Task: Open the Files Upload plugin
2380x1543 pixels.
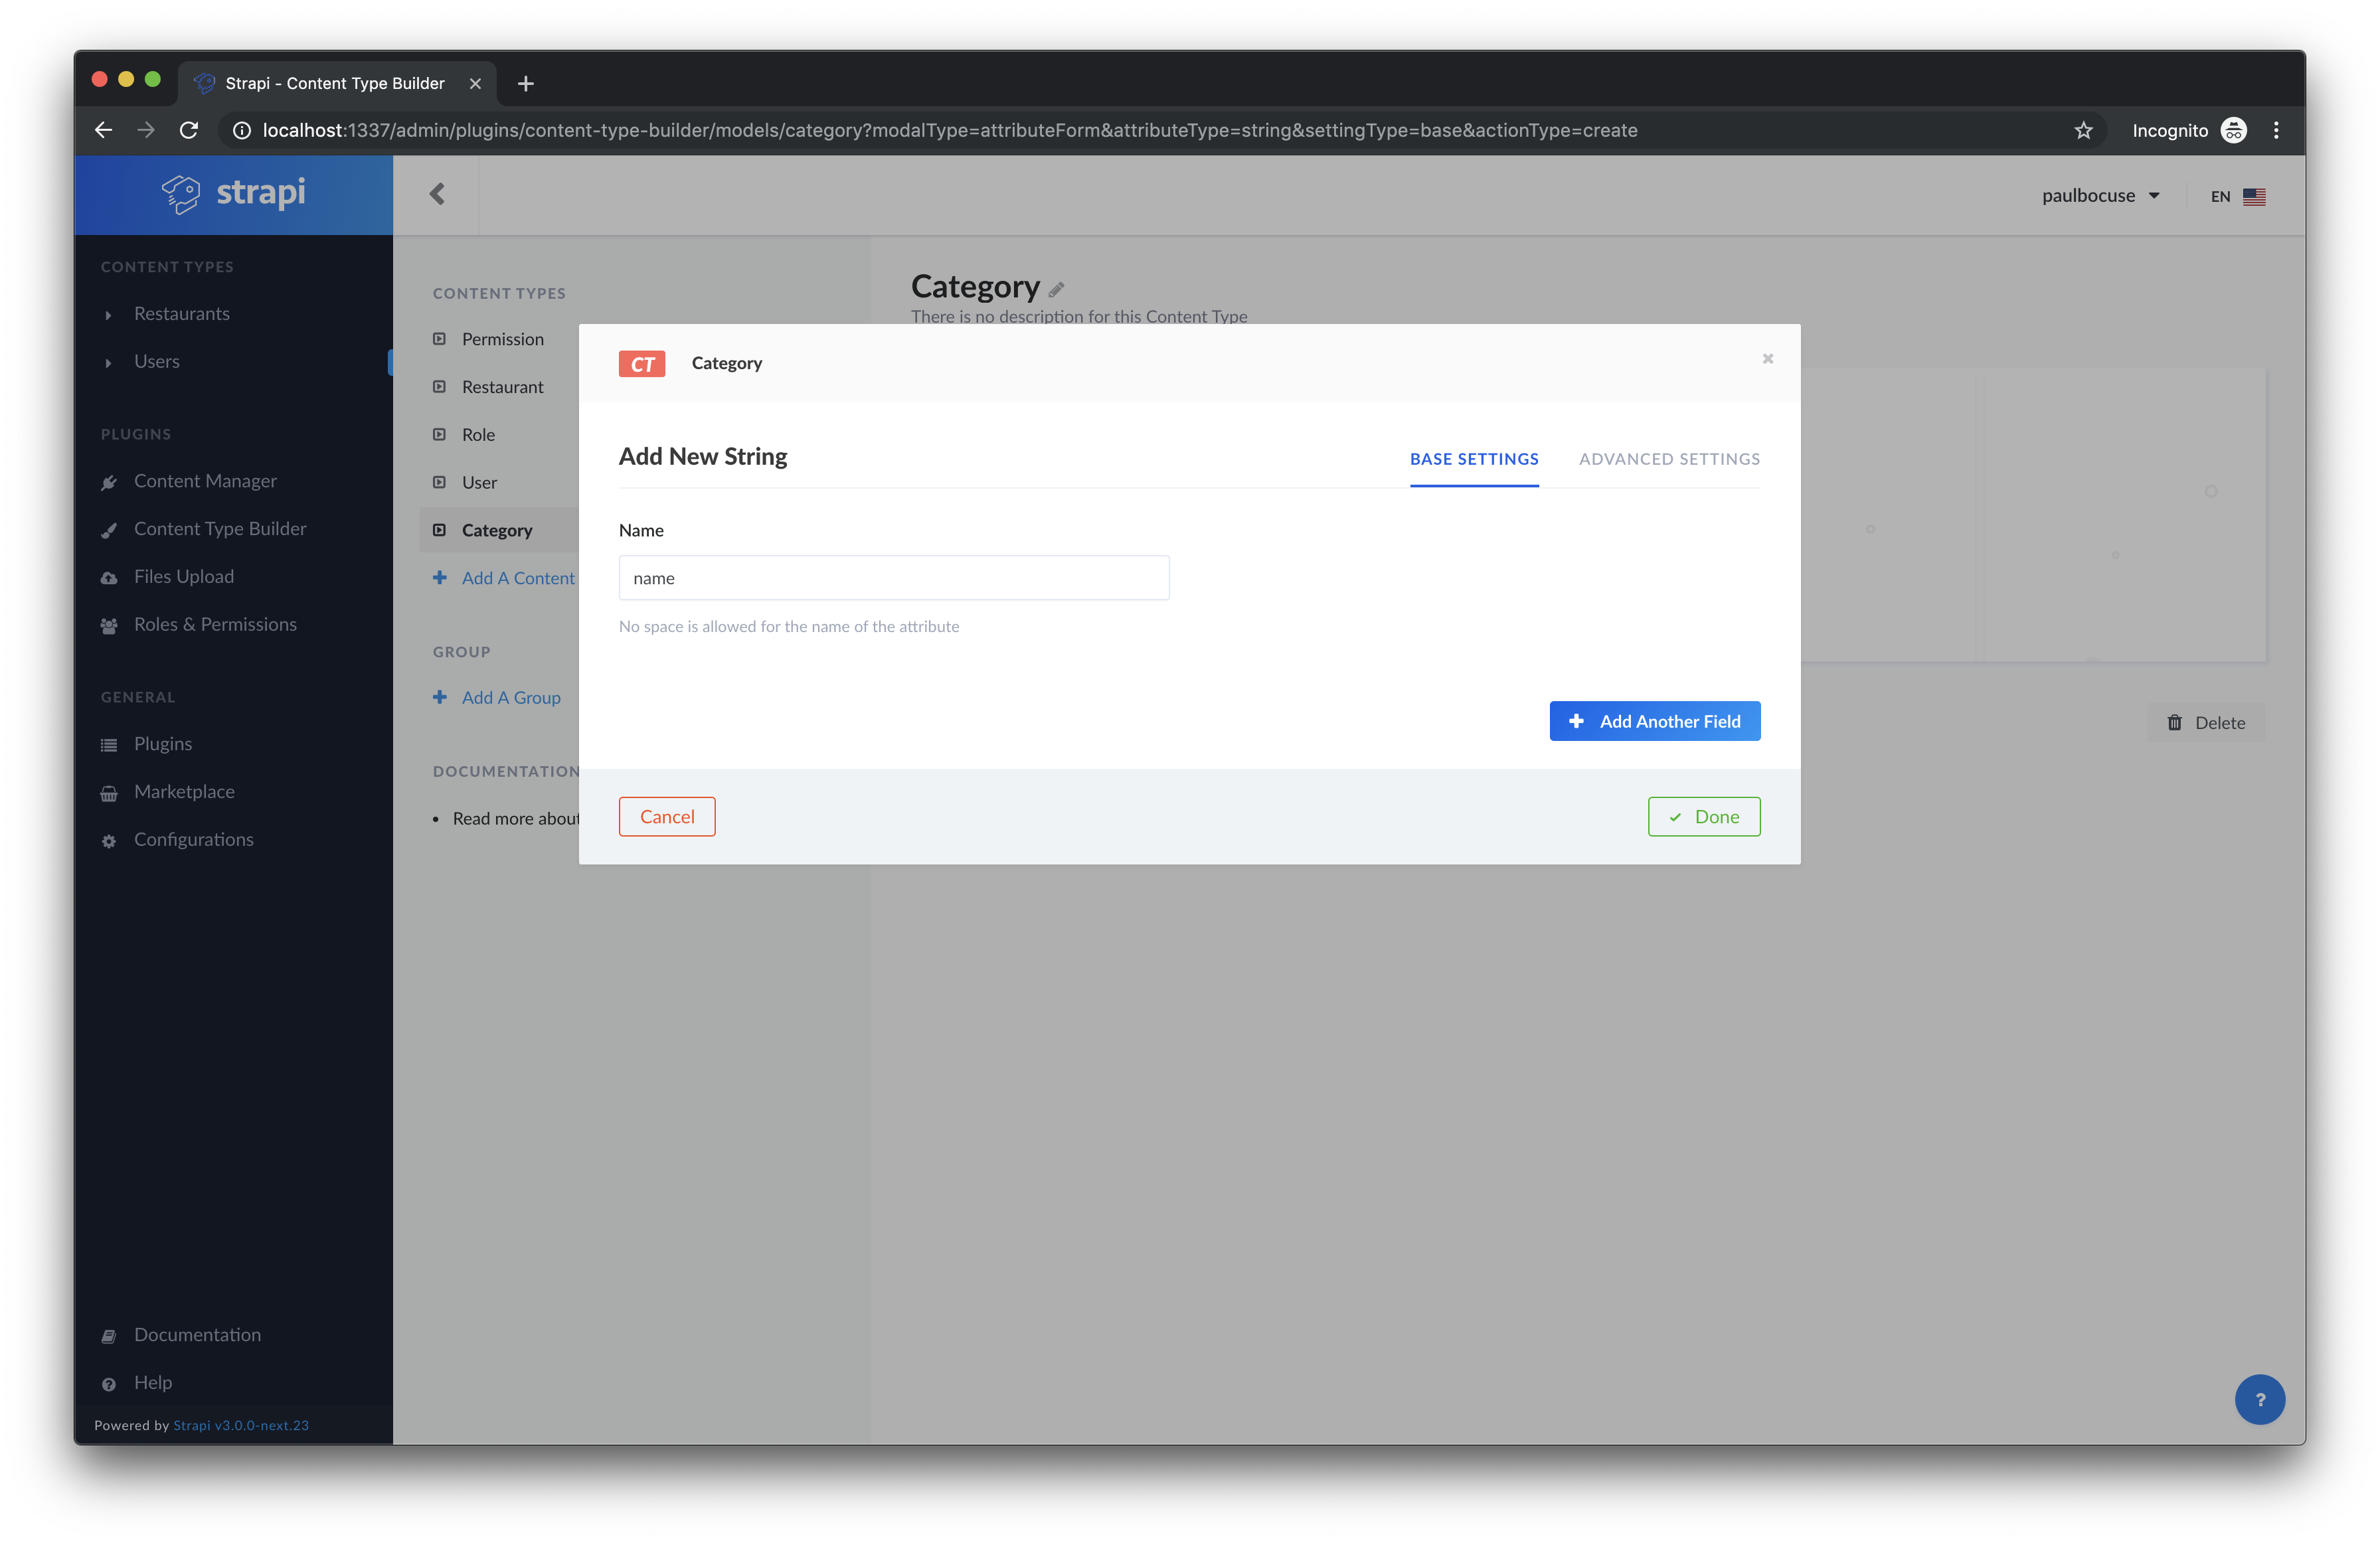Action: [x=183, y=576]
